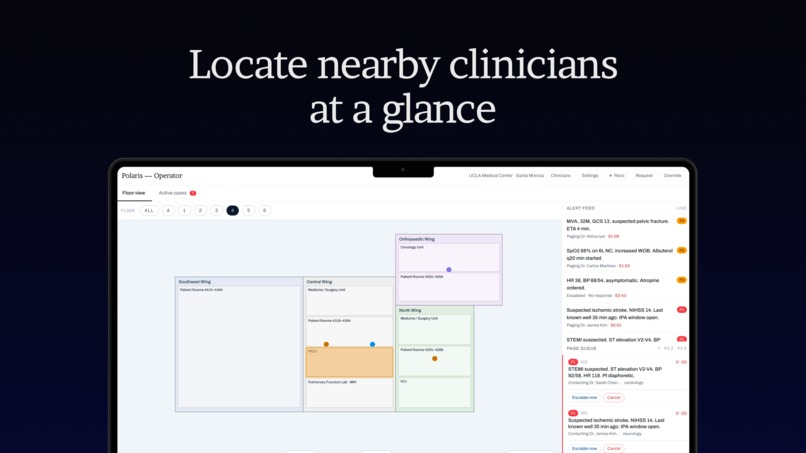Viewport: 806px width, 453px height.
Task: Click the orange clinician dot in North Wing
Action: coord(434,359)
